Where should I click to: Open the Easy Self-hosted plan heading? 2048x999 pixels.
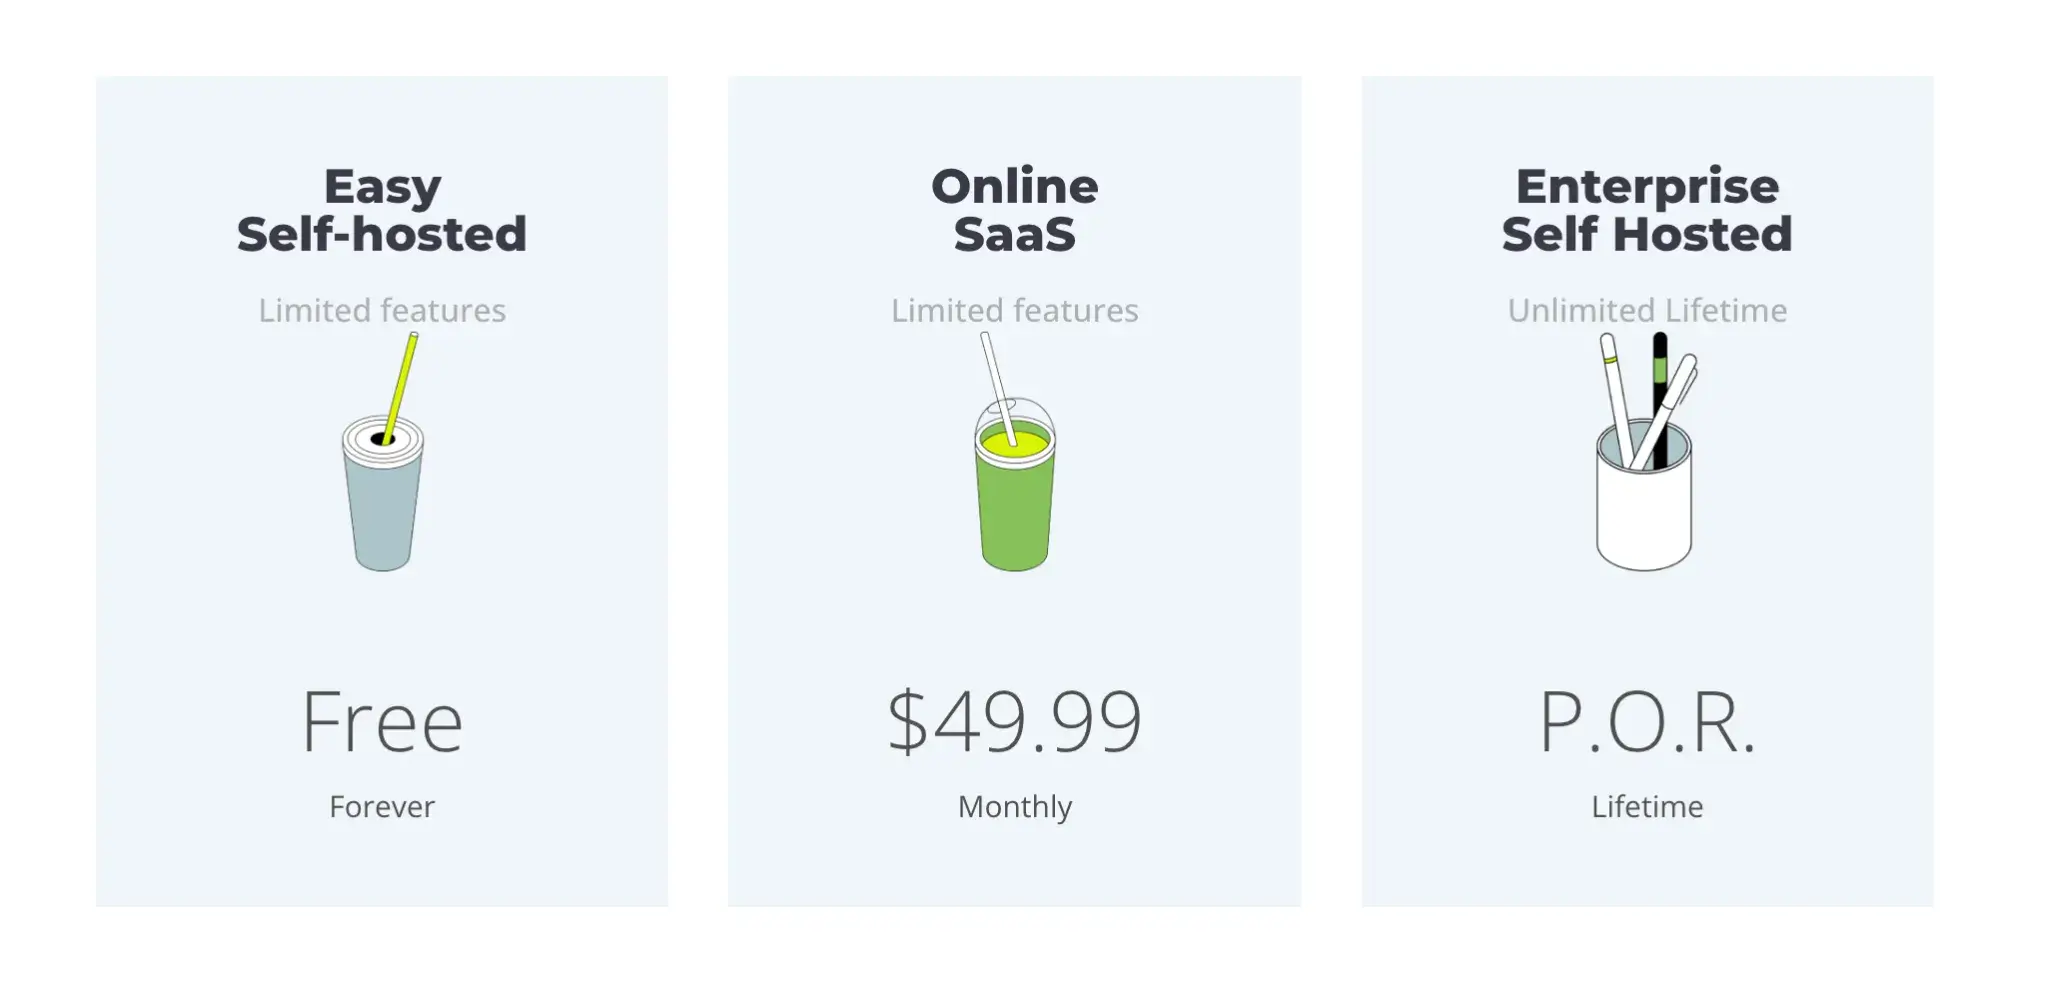tap(382, 210)
